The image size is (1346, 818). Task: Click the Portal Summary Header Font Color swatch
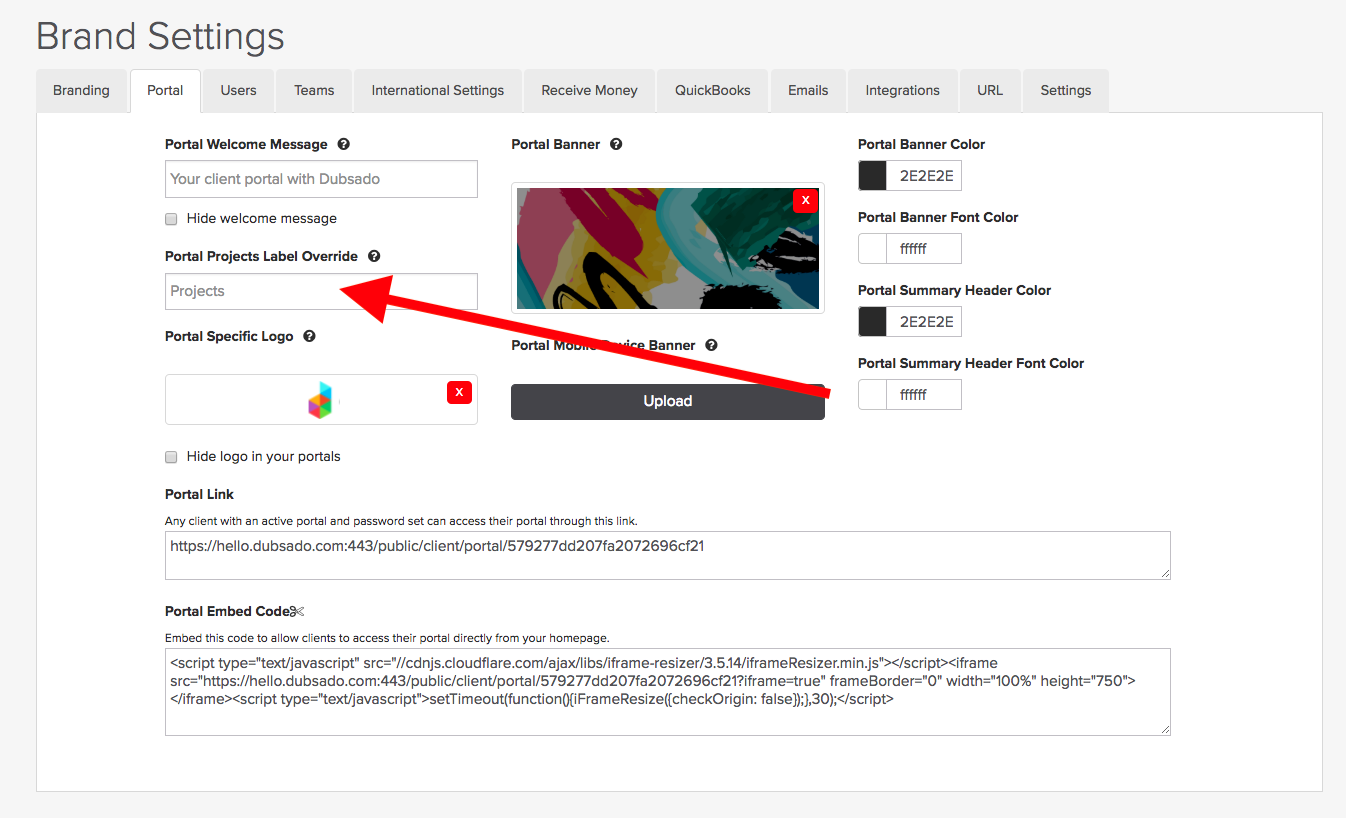(x=873, y=395)
